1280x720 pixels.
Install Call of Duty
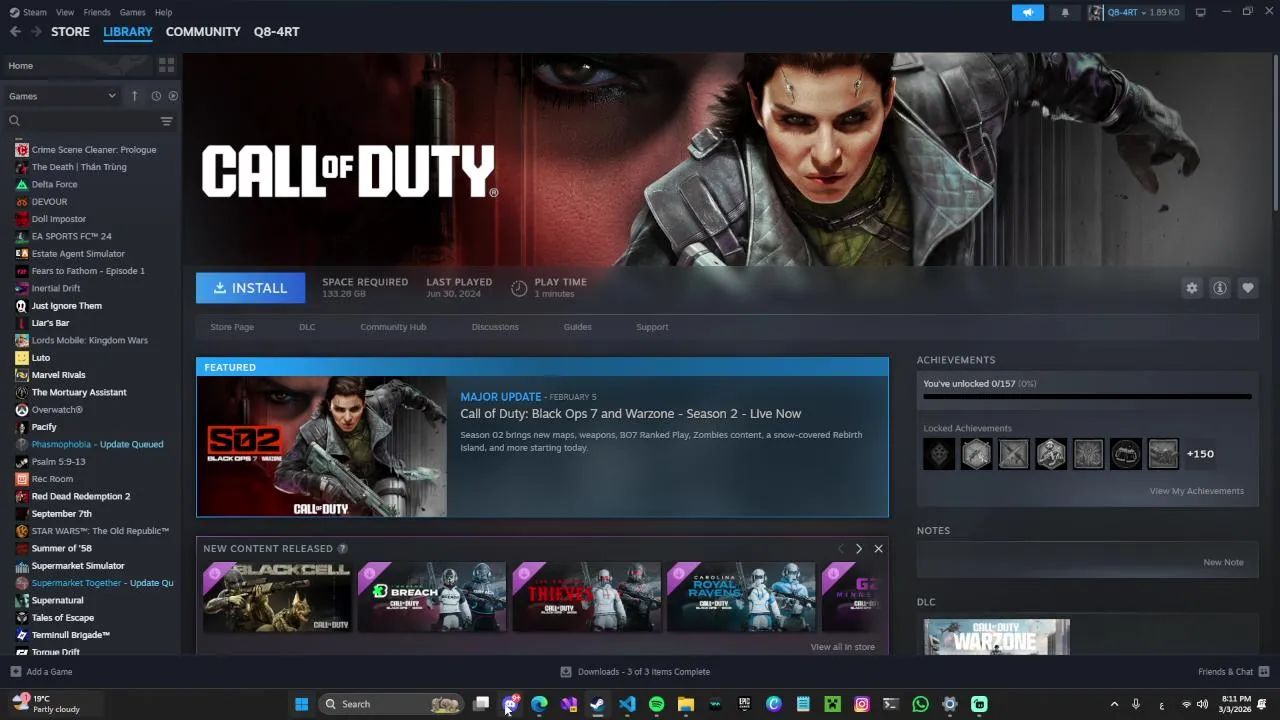(251, 288)
